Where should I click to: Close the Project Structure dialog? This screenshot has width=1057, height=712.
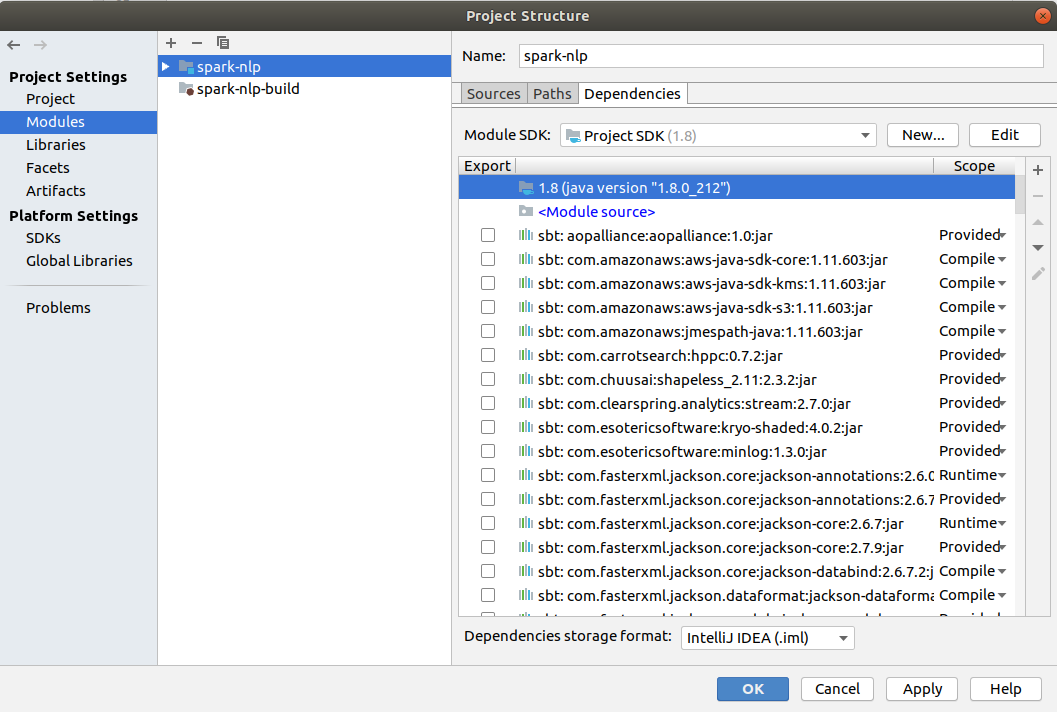(1043, 16)
